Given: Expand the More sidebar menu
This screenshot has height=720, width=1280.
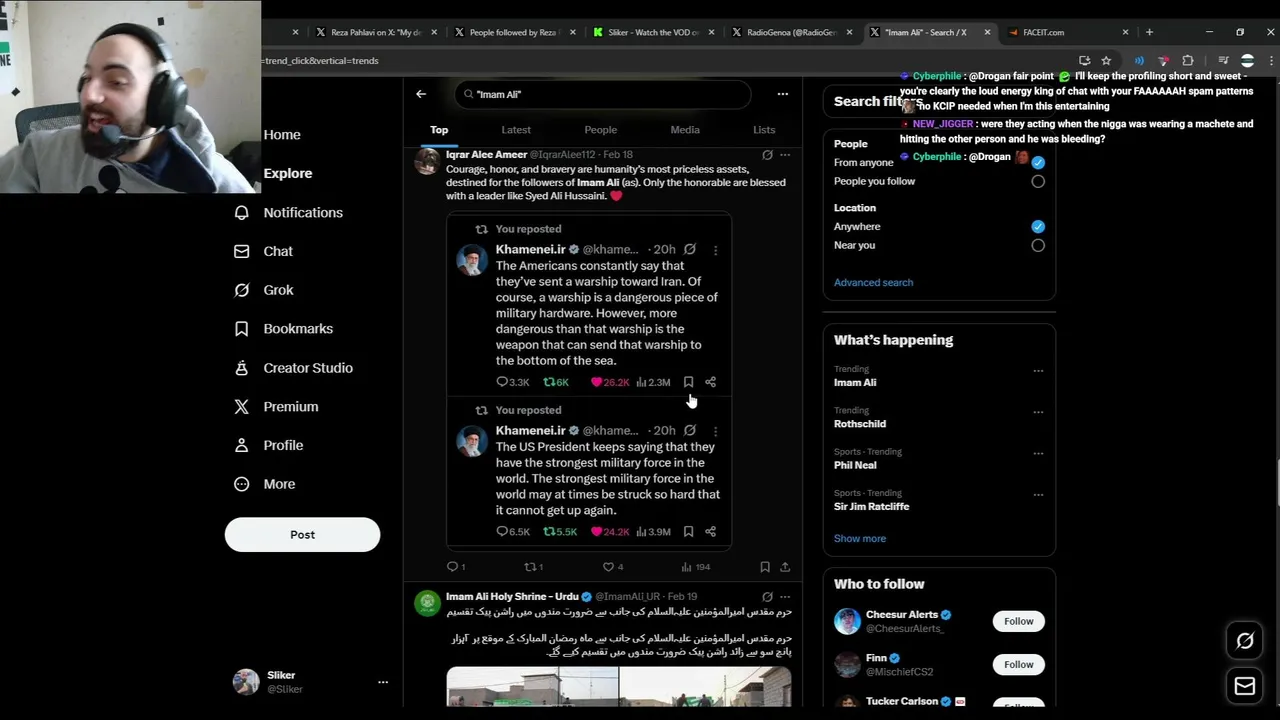Looking at the screenshot, I should (x=265, y=484).
